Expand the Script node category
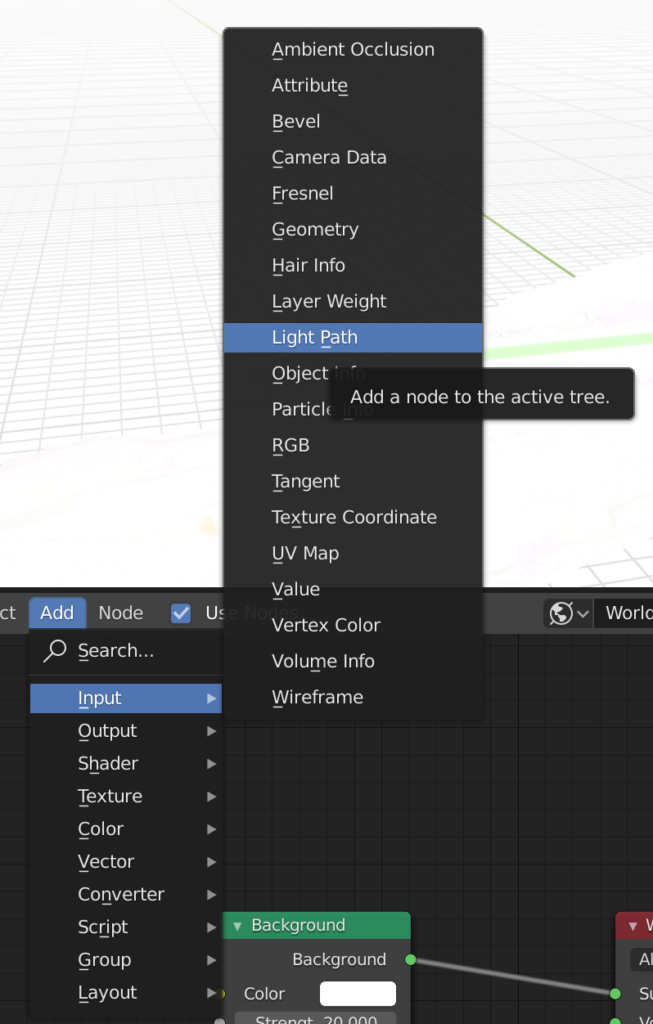This screenshot has width=653, height=1024. coord(126,927)
